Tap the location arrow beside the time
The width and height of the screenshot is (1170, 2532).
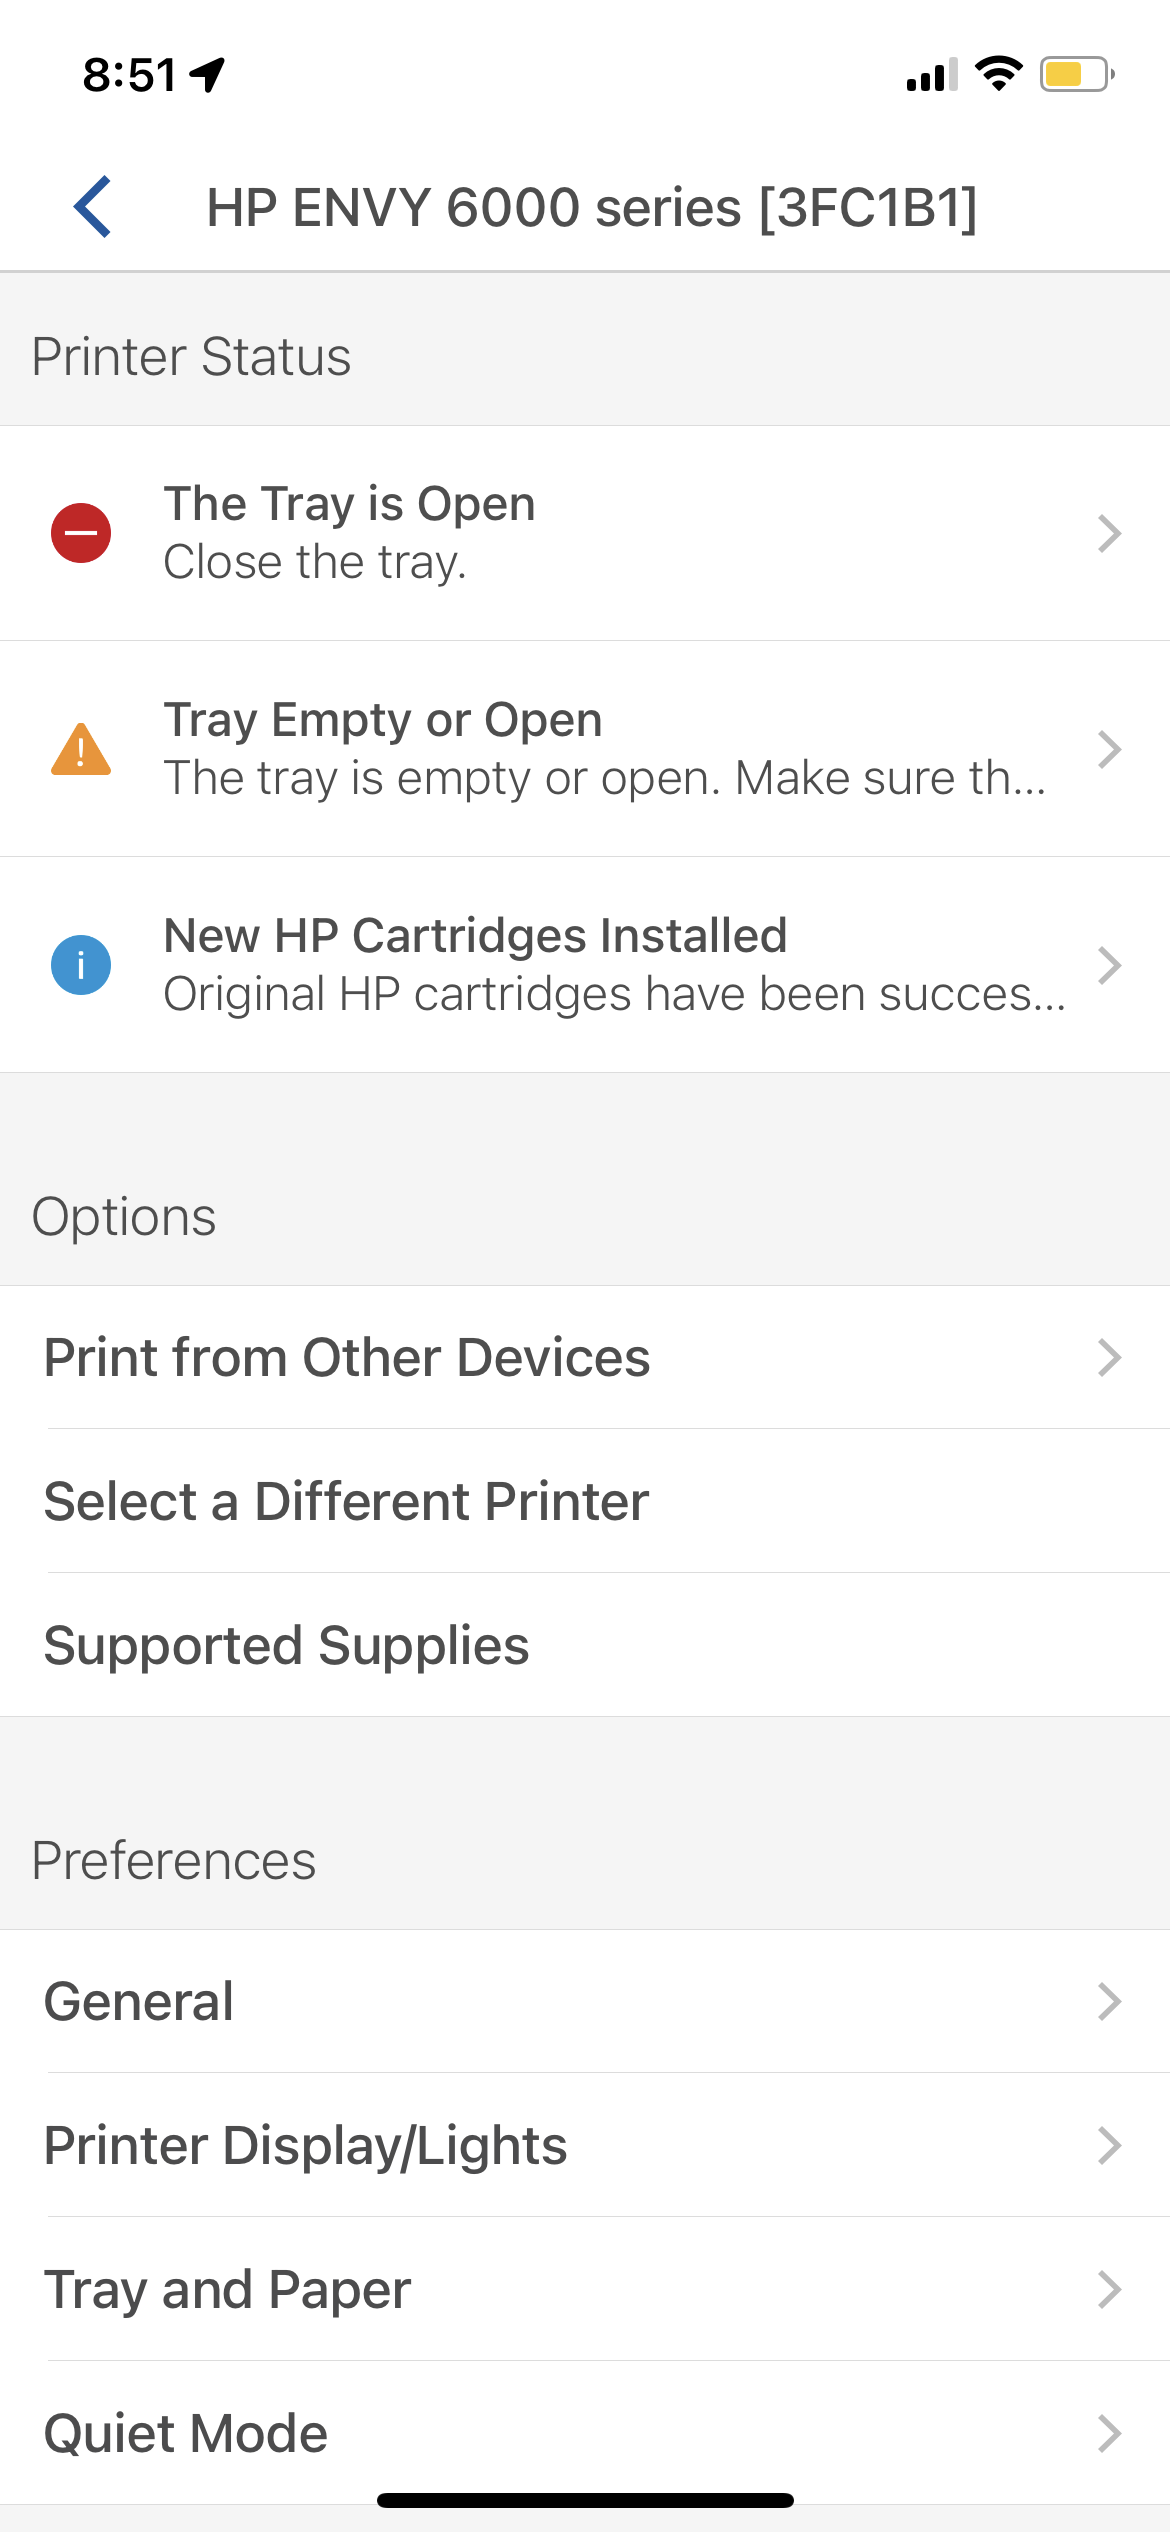pos(208,74)
